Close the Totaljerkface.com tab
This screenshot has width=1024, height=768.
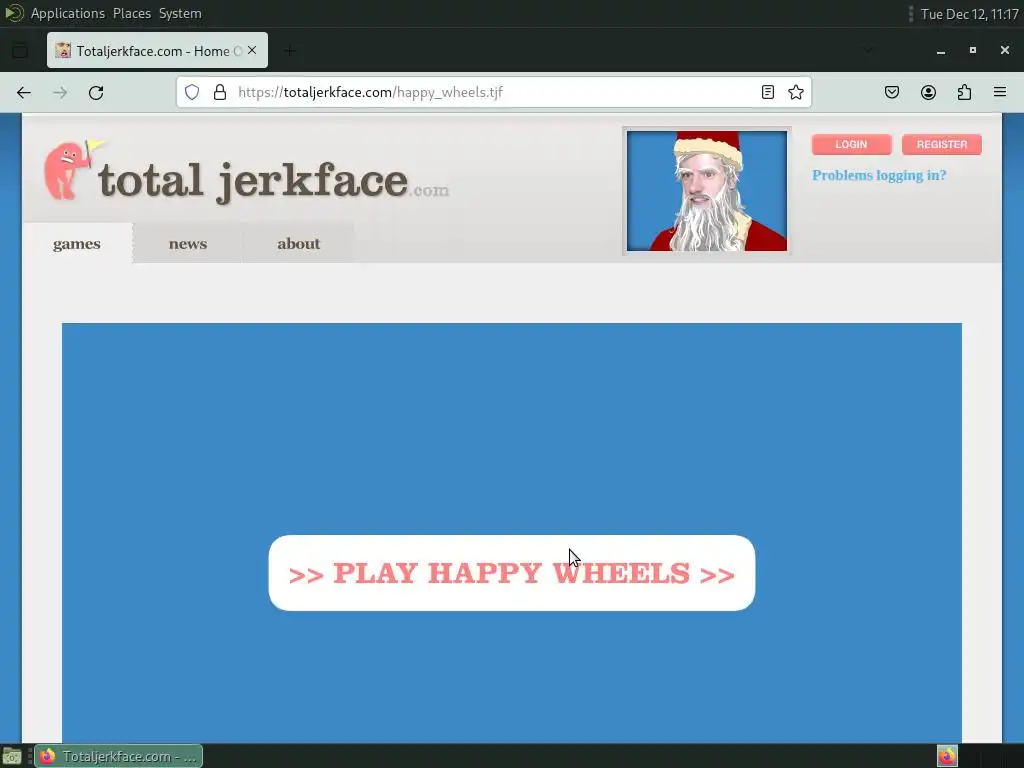tap(252, 50)
